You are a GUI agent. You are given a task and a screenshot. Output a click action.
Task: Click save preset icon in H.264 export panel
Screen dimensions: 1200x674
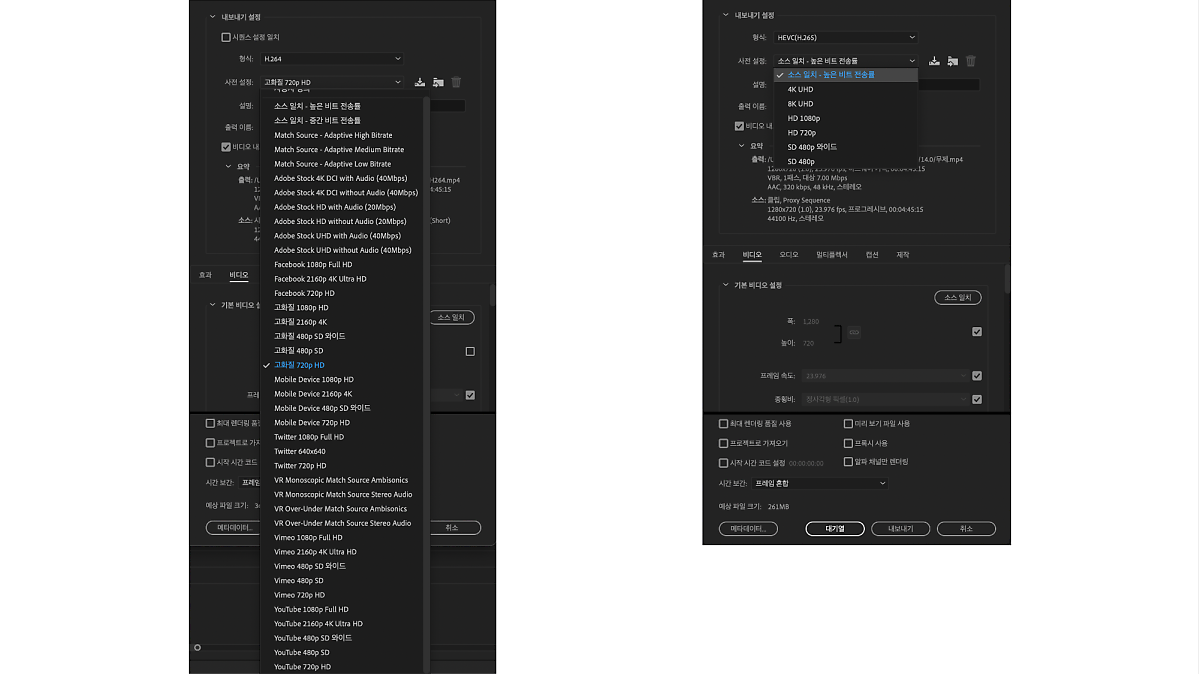420,82
